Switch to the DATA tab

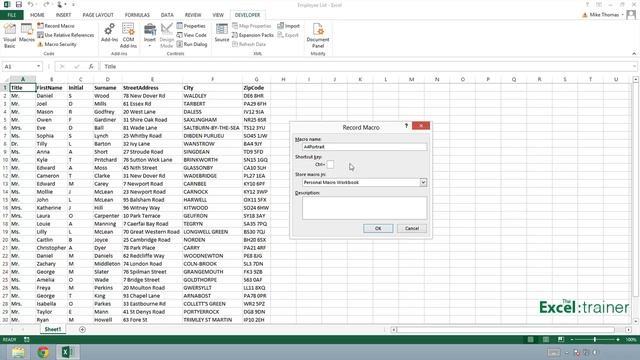(x=167, y=15)
